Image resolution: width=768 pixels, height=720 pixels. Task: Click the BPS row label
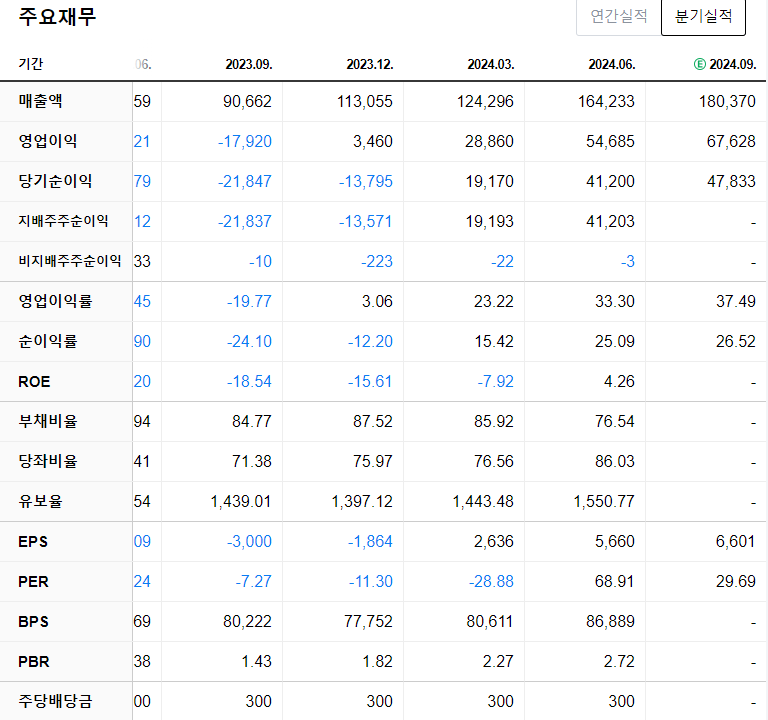(x=33, y=622)
